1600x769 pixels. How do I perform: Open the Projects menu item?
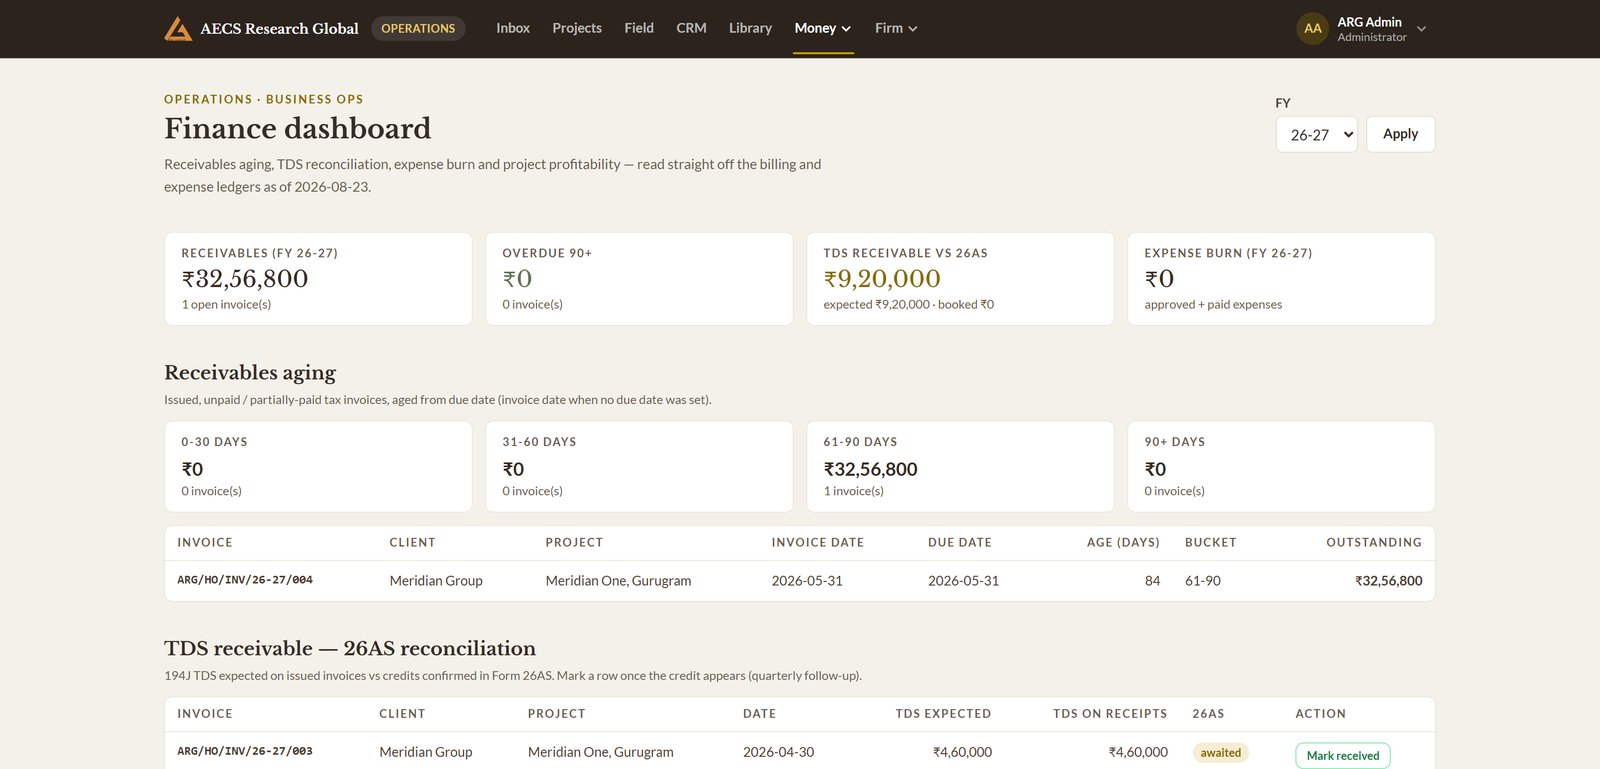[577, 28]
